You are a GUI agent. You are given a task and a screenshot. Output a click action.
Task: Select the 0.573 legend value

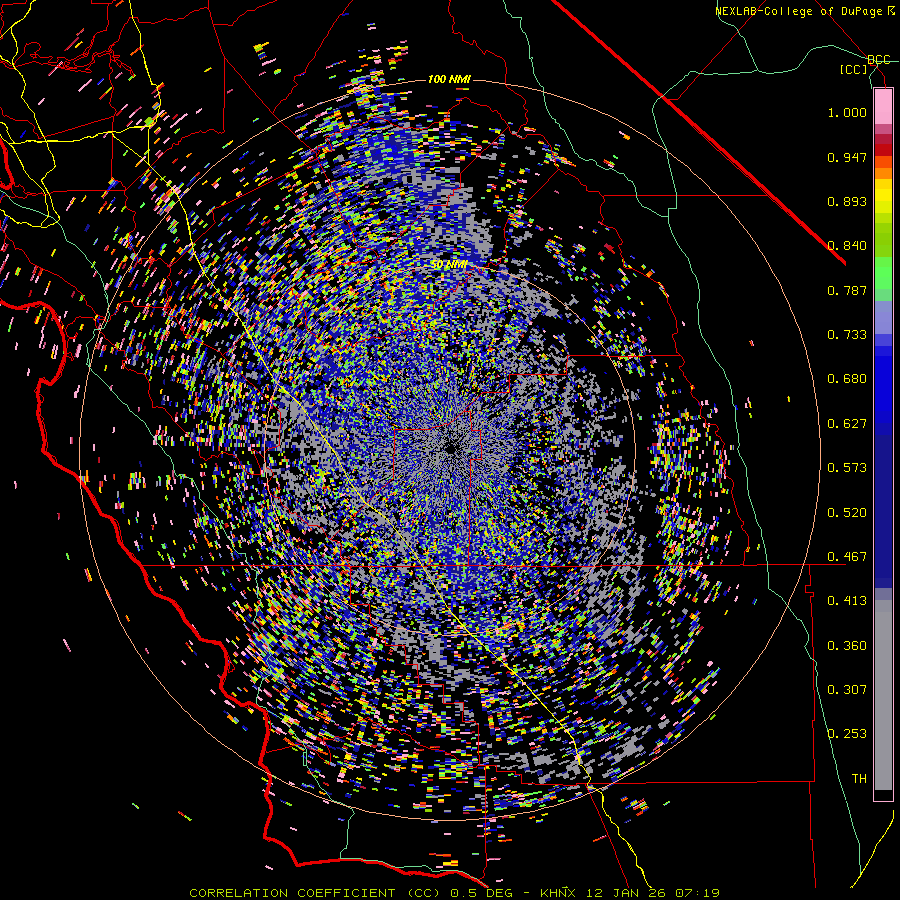847,468
